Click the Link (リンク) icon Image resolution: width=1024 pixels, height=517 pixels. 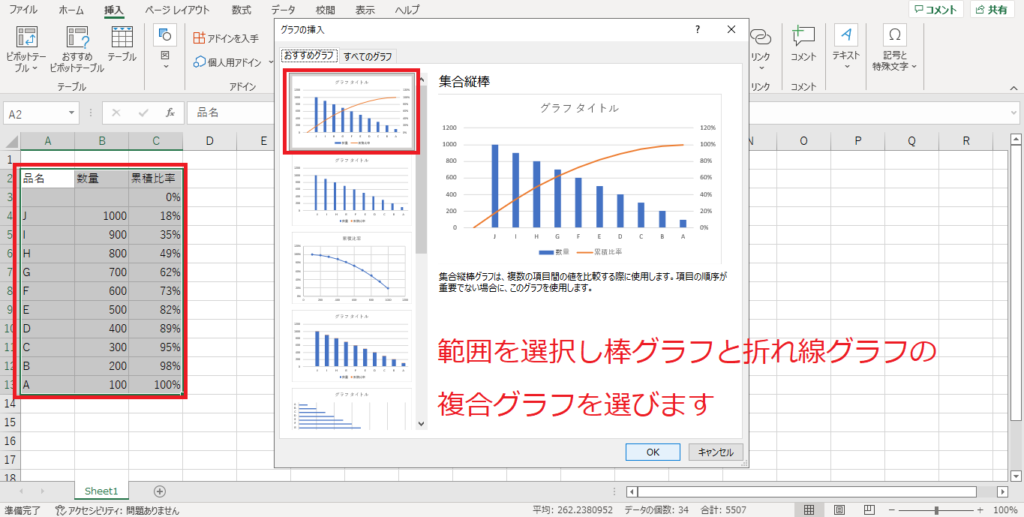click(760, 37)
